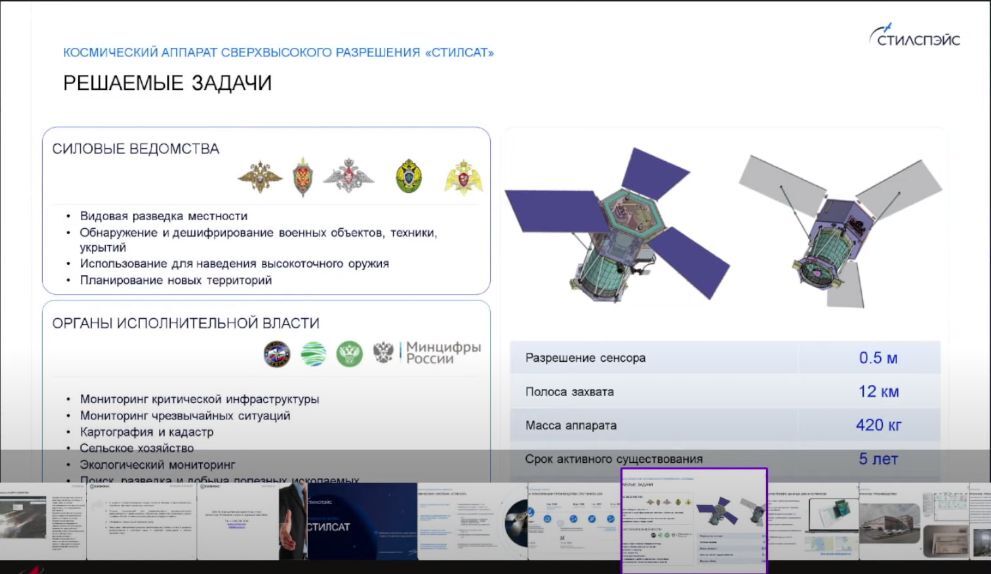Click the blue-panel satellite 3D model
Image resolution: width=991 pixels, height=574 pixels.
(617, 224)
